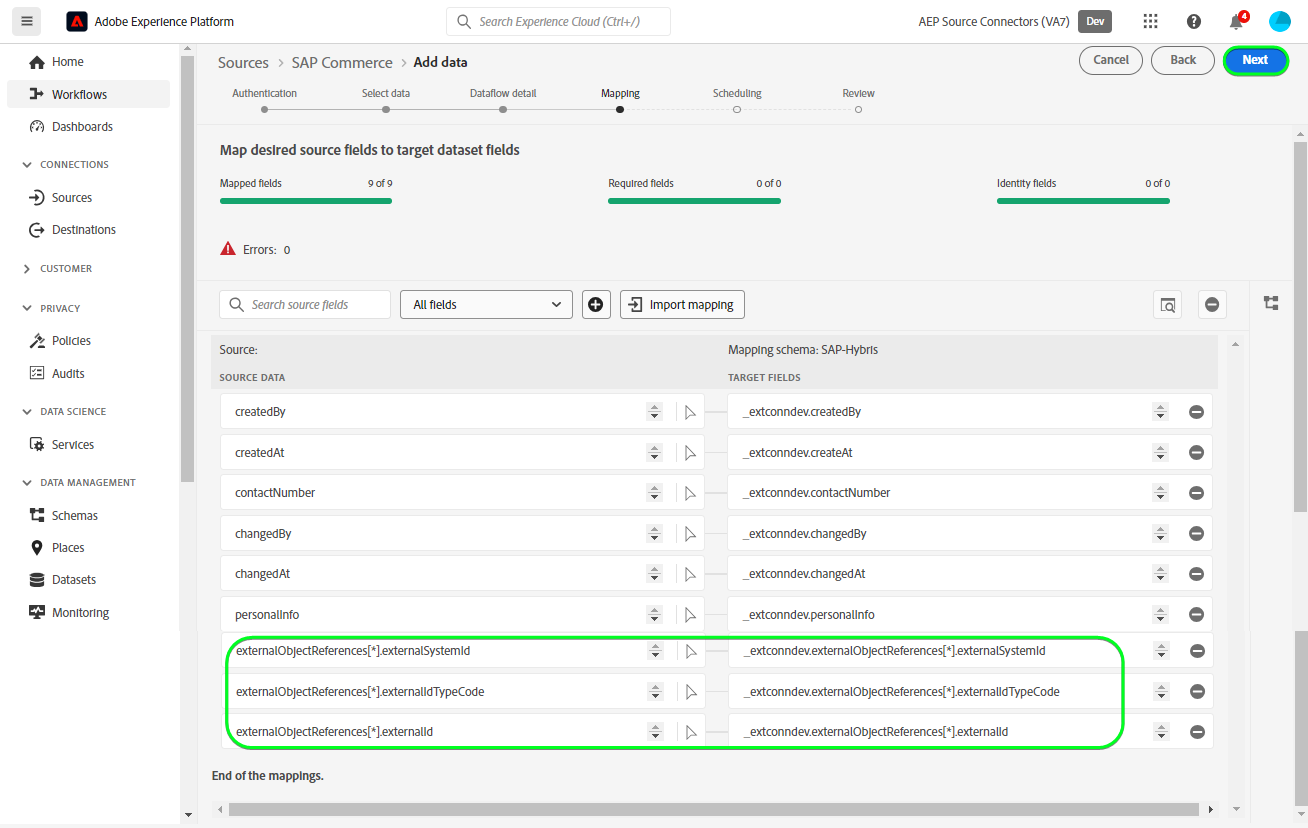Viewport: 1308px width, 828px height.
Task: Open Workflows in sidebar
Action: 88,95
